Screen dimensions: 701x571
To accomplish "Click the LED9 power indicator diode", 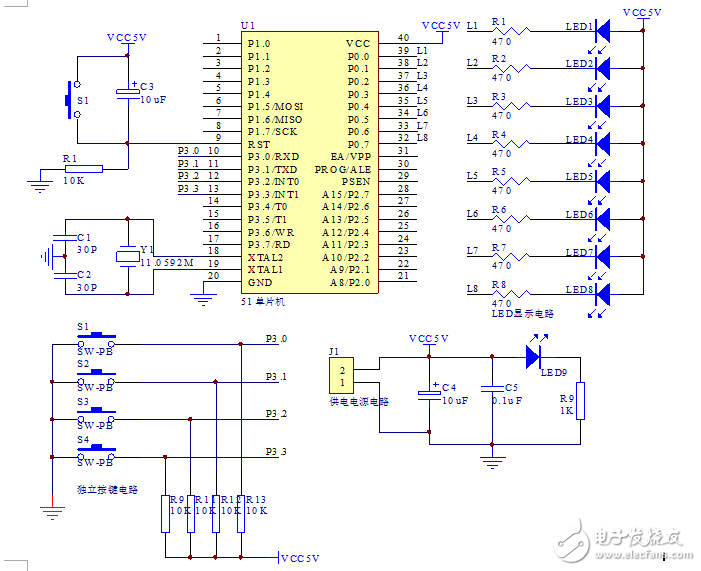I will 534,355.
